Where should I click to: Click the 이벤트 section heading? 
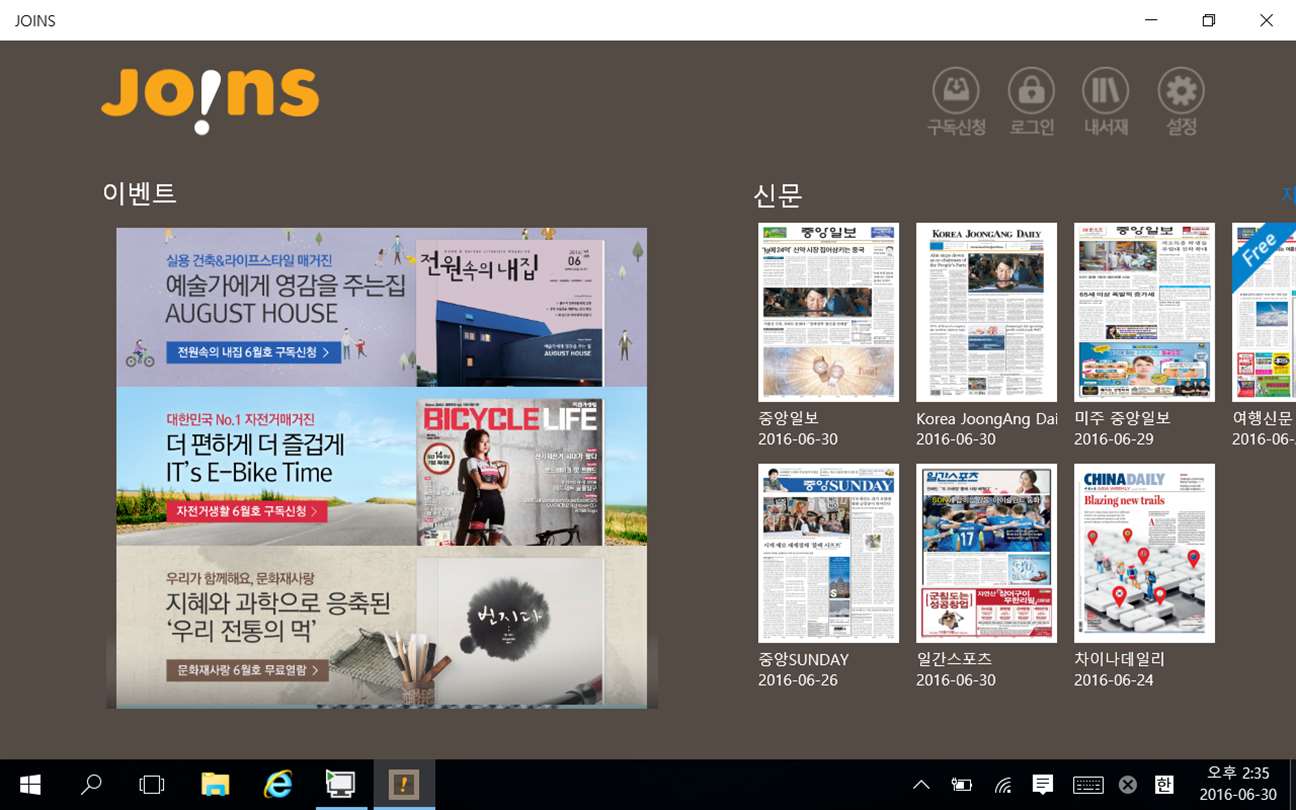139,193
